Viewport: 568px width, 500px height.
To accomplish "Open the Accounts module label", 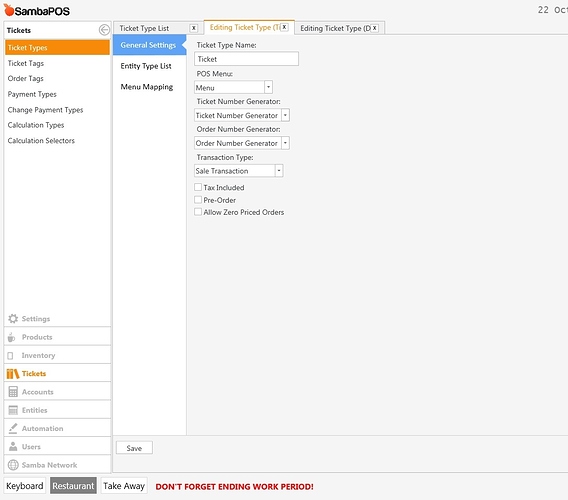I will [x=38, y=392].
